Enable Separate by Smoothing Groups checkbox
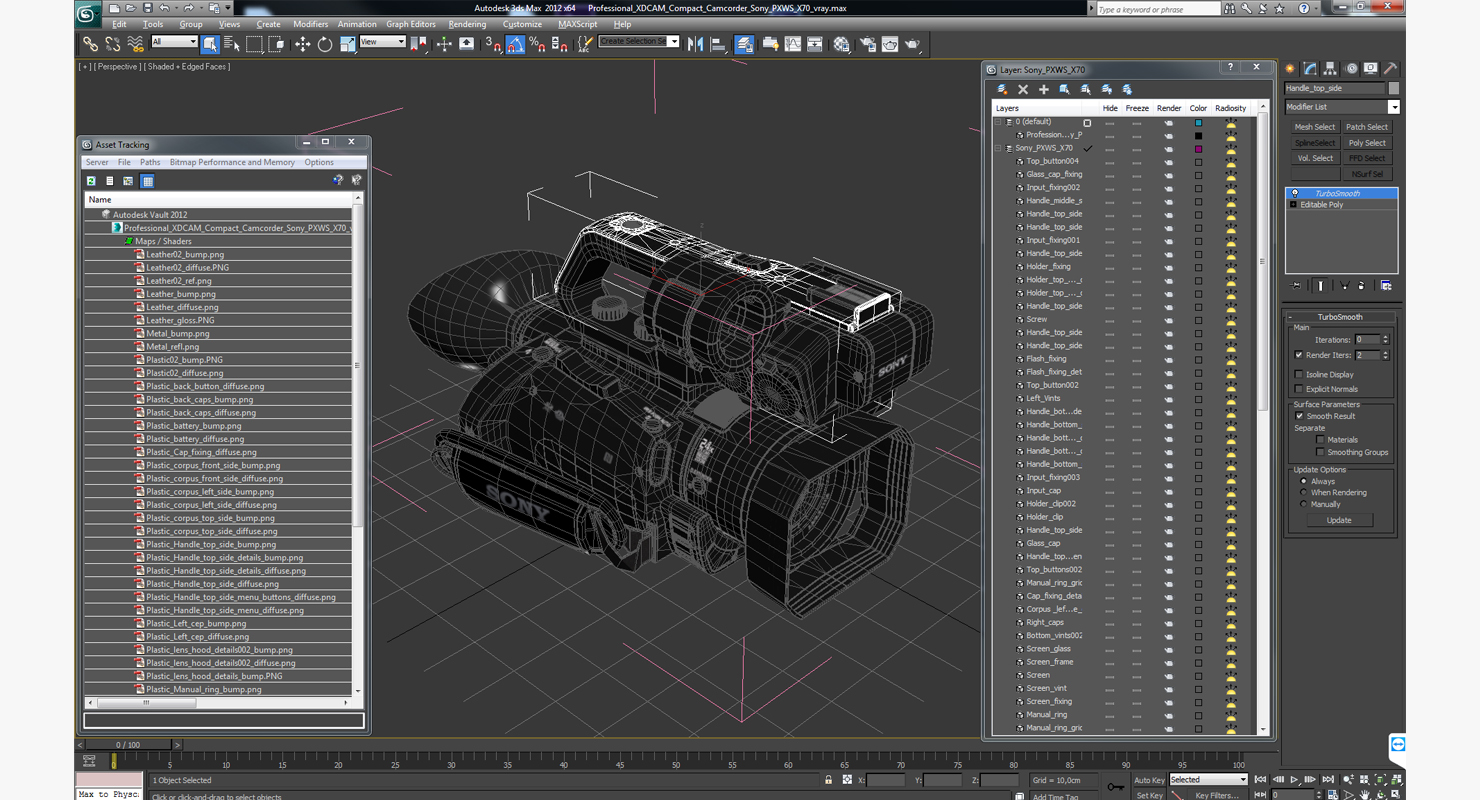Viewport: 1480px width, 800px height. click(1320, 452)
